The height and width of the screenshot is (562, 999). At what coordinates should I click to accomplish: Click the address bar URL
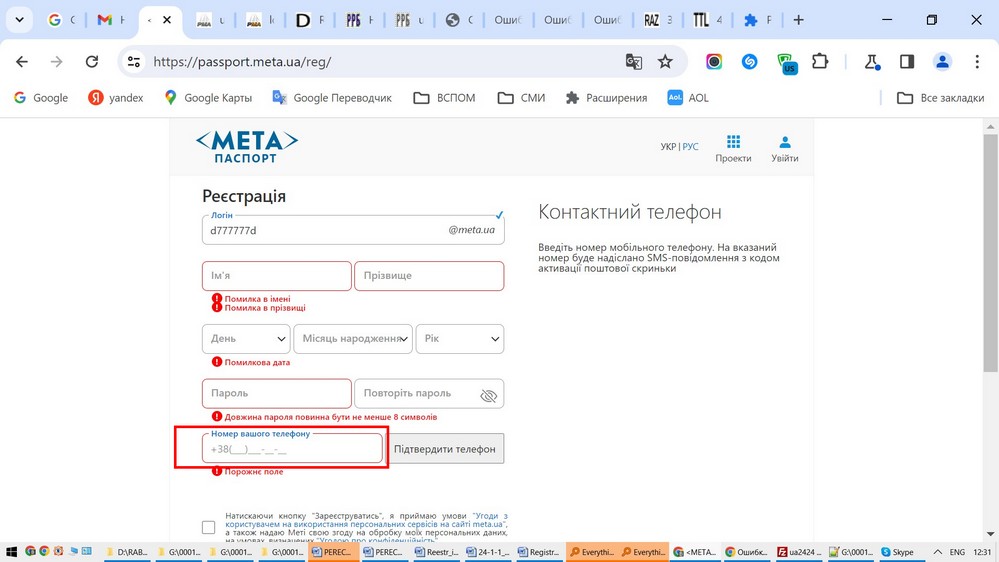pyautogui.click(x=242, y=62)
